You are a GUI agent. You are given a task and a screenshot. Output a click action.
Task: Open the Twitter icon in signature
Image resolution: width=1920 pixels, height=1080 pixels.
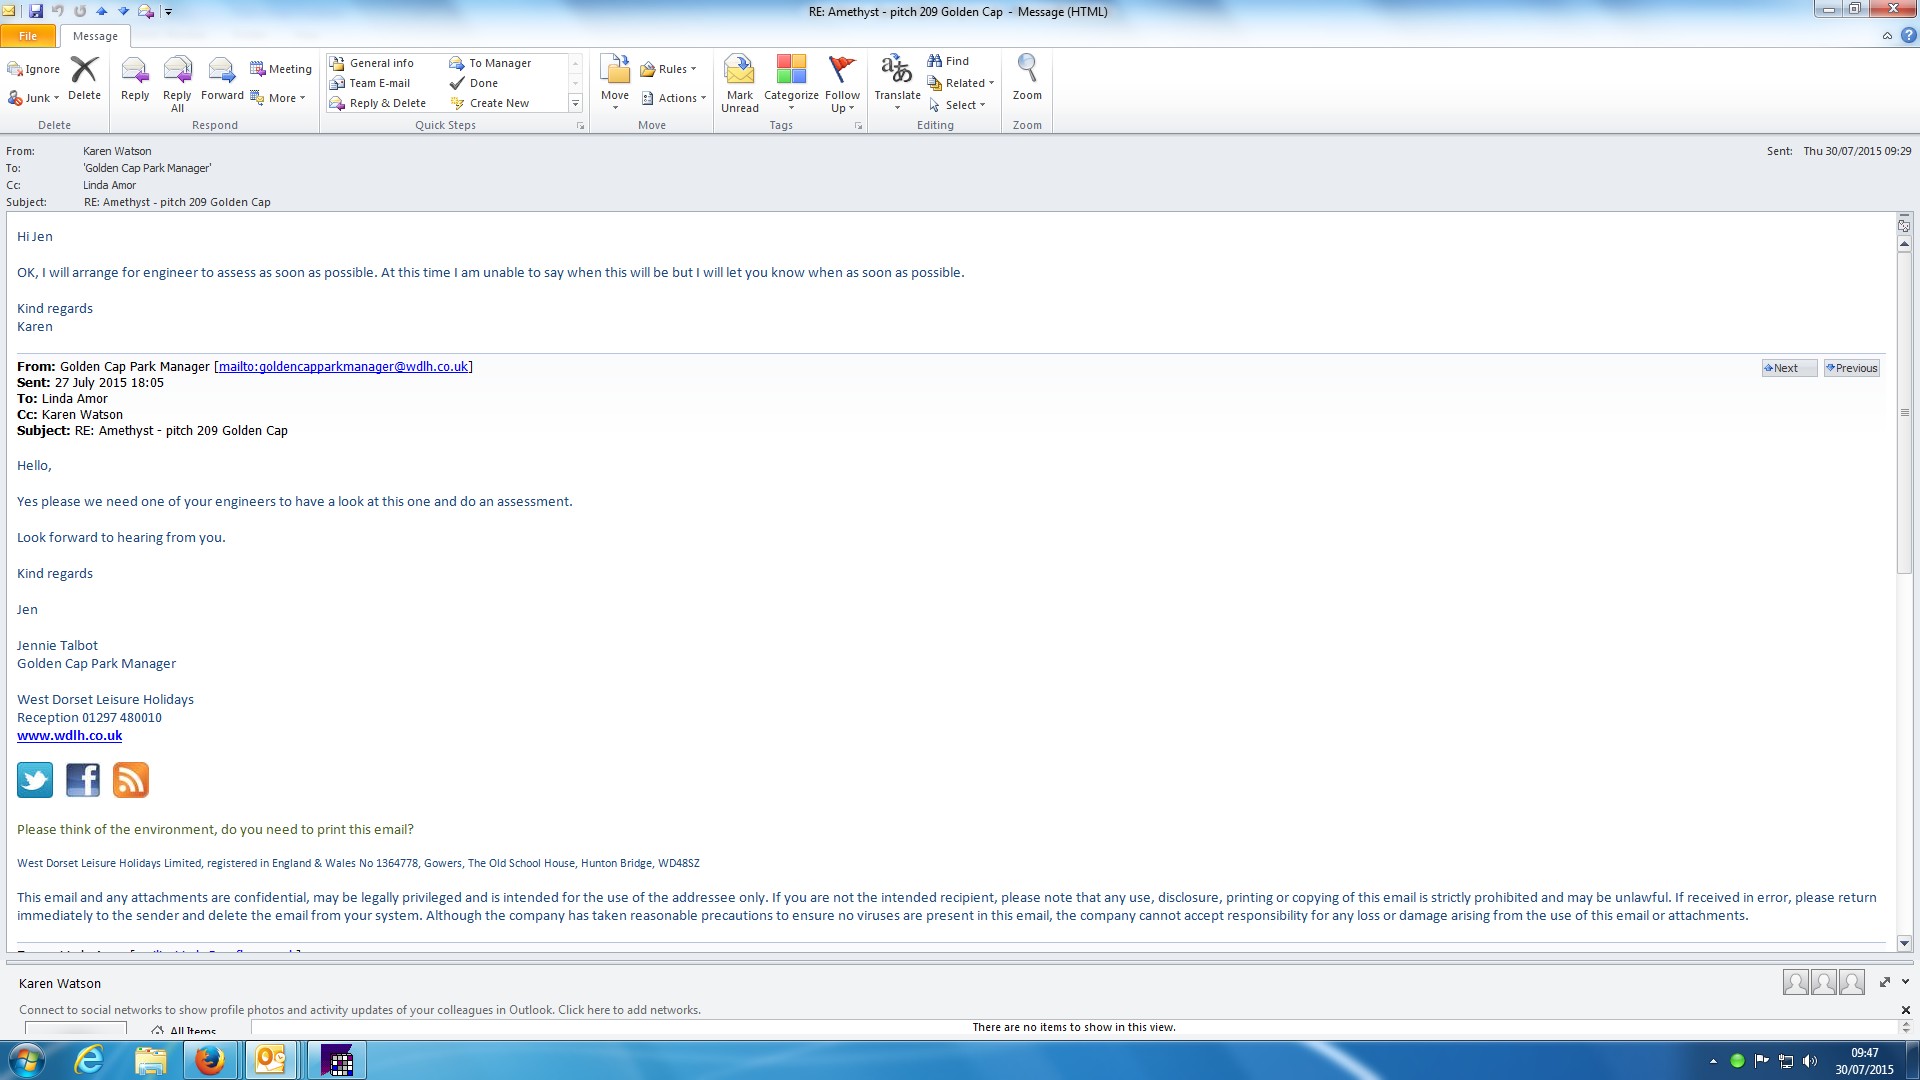(35, 780)
